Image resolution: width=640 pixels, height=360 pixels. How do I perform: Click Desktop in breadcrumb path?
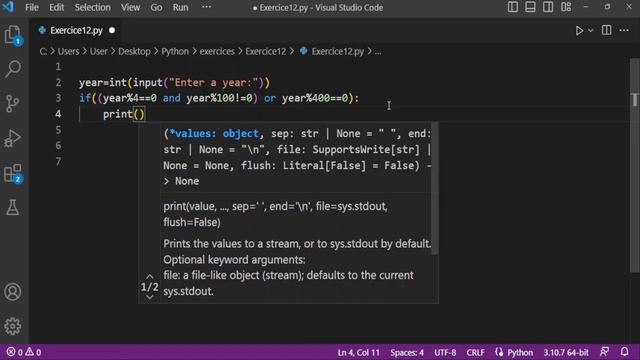coord(134,51)
